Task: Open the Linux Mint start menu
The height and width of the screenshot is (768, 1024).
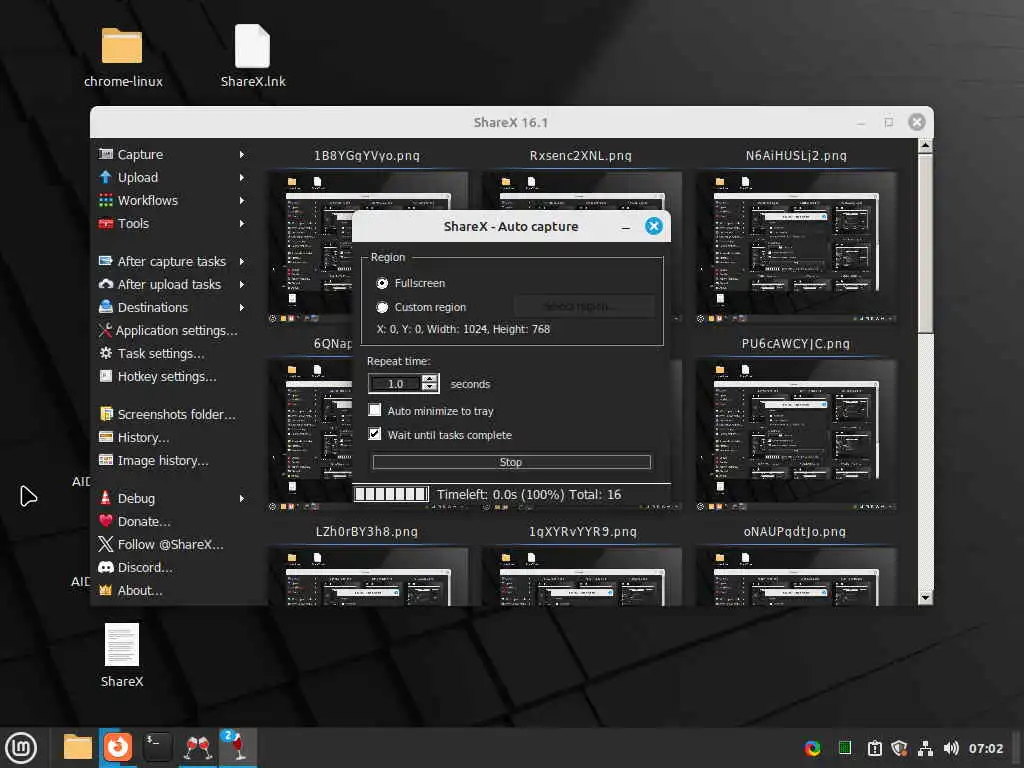Action: click(22, 748)
